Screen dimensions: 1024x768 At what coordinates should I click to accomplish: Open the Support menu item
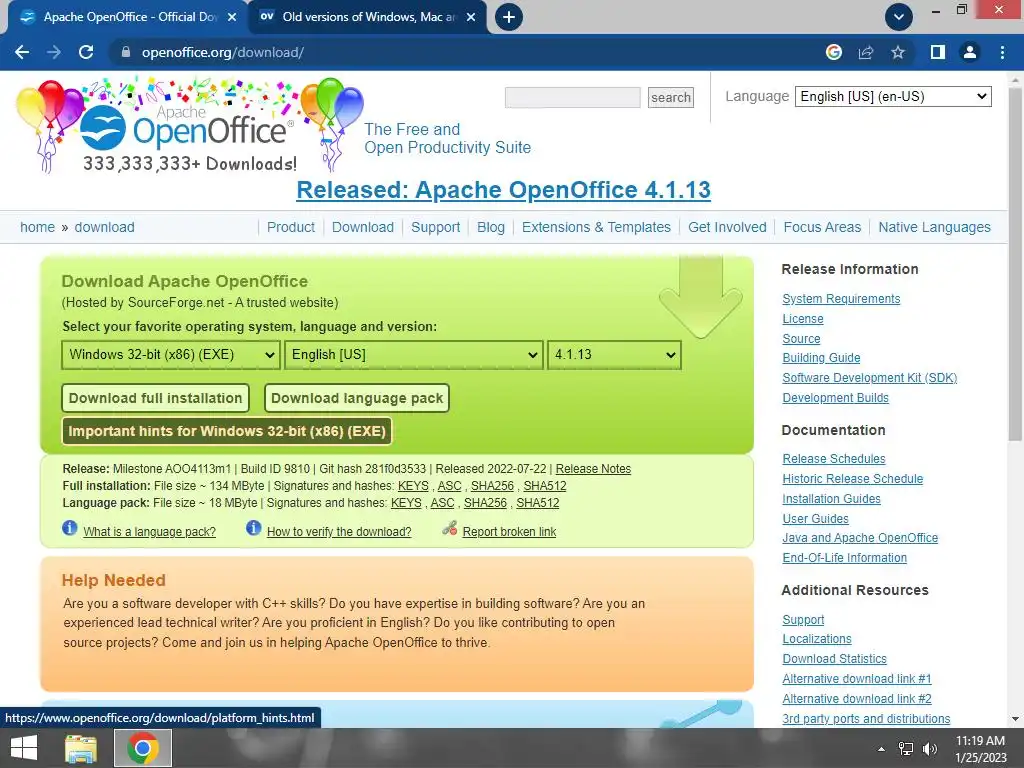tap(436, 227)
